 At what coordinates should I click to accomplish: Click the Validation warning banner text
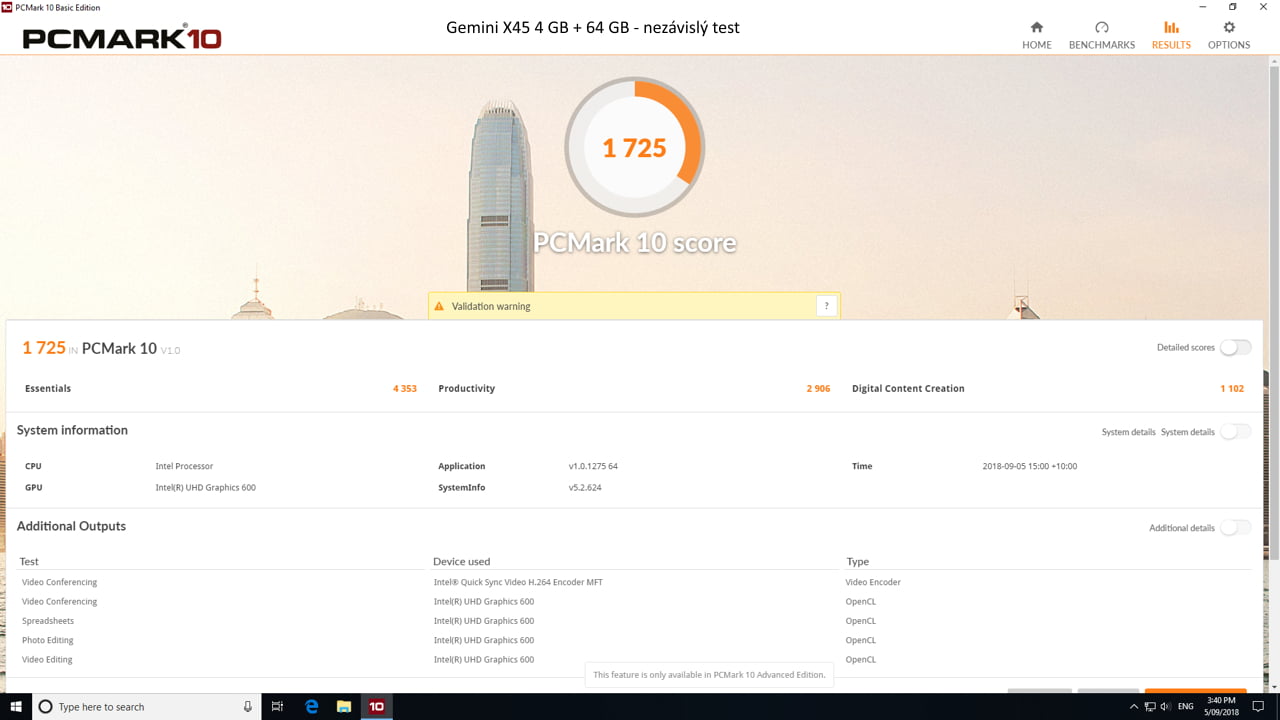(491, 306)
